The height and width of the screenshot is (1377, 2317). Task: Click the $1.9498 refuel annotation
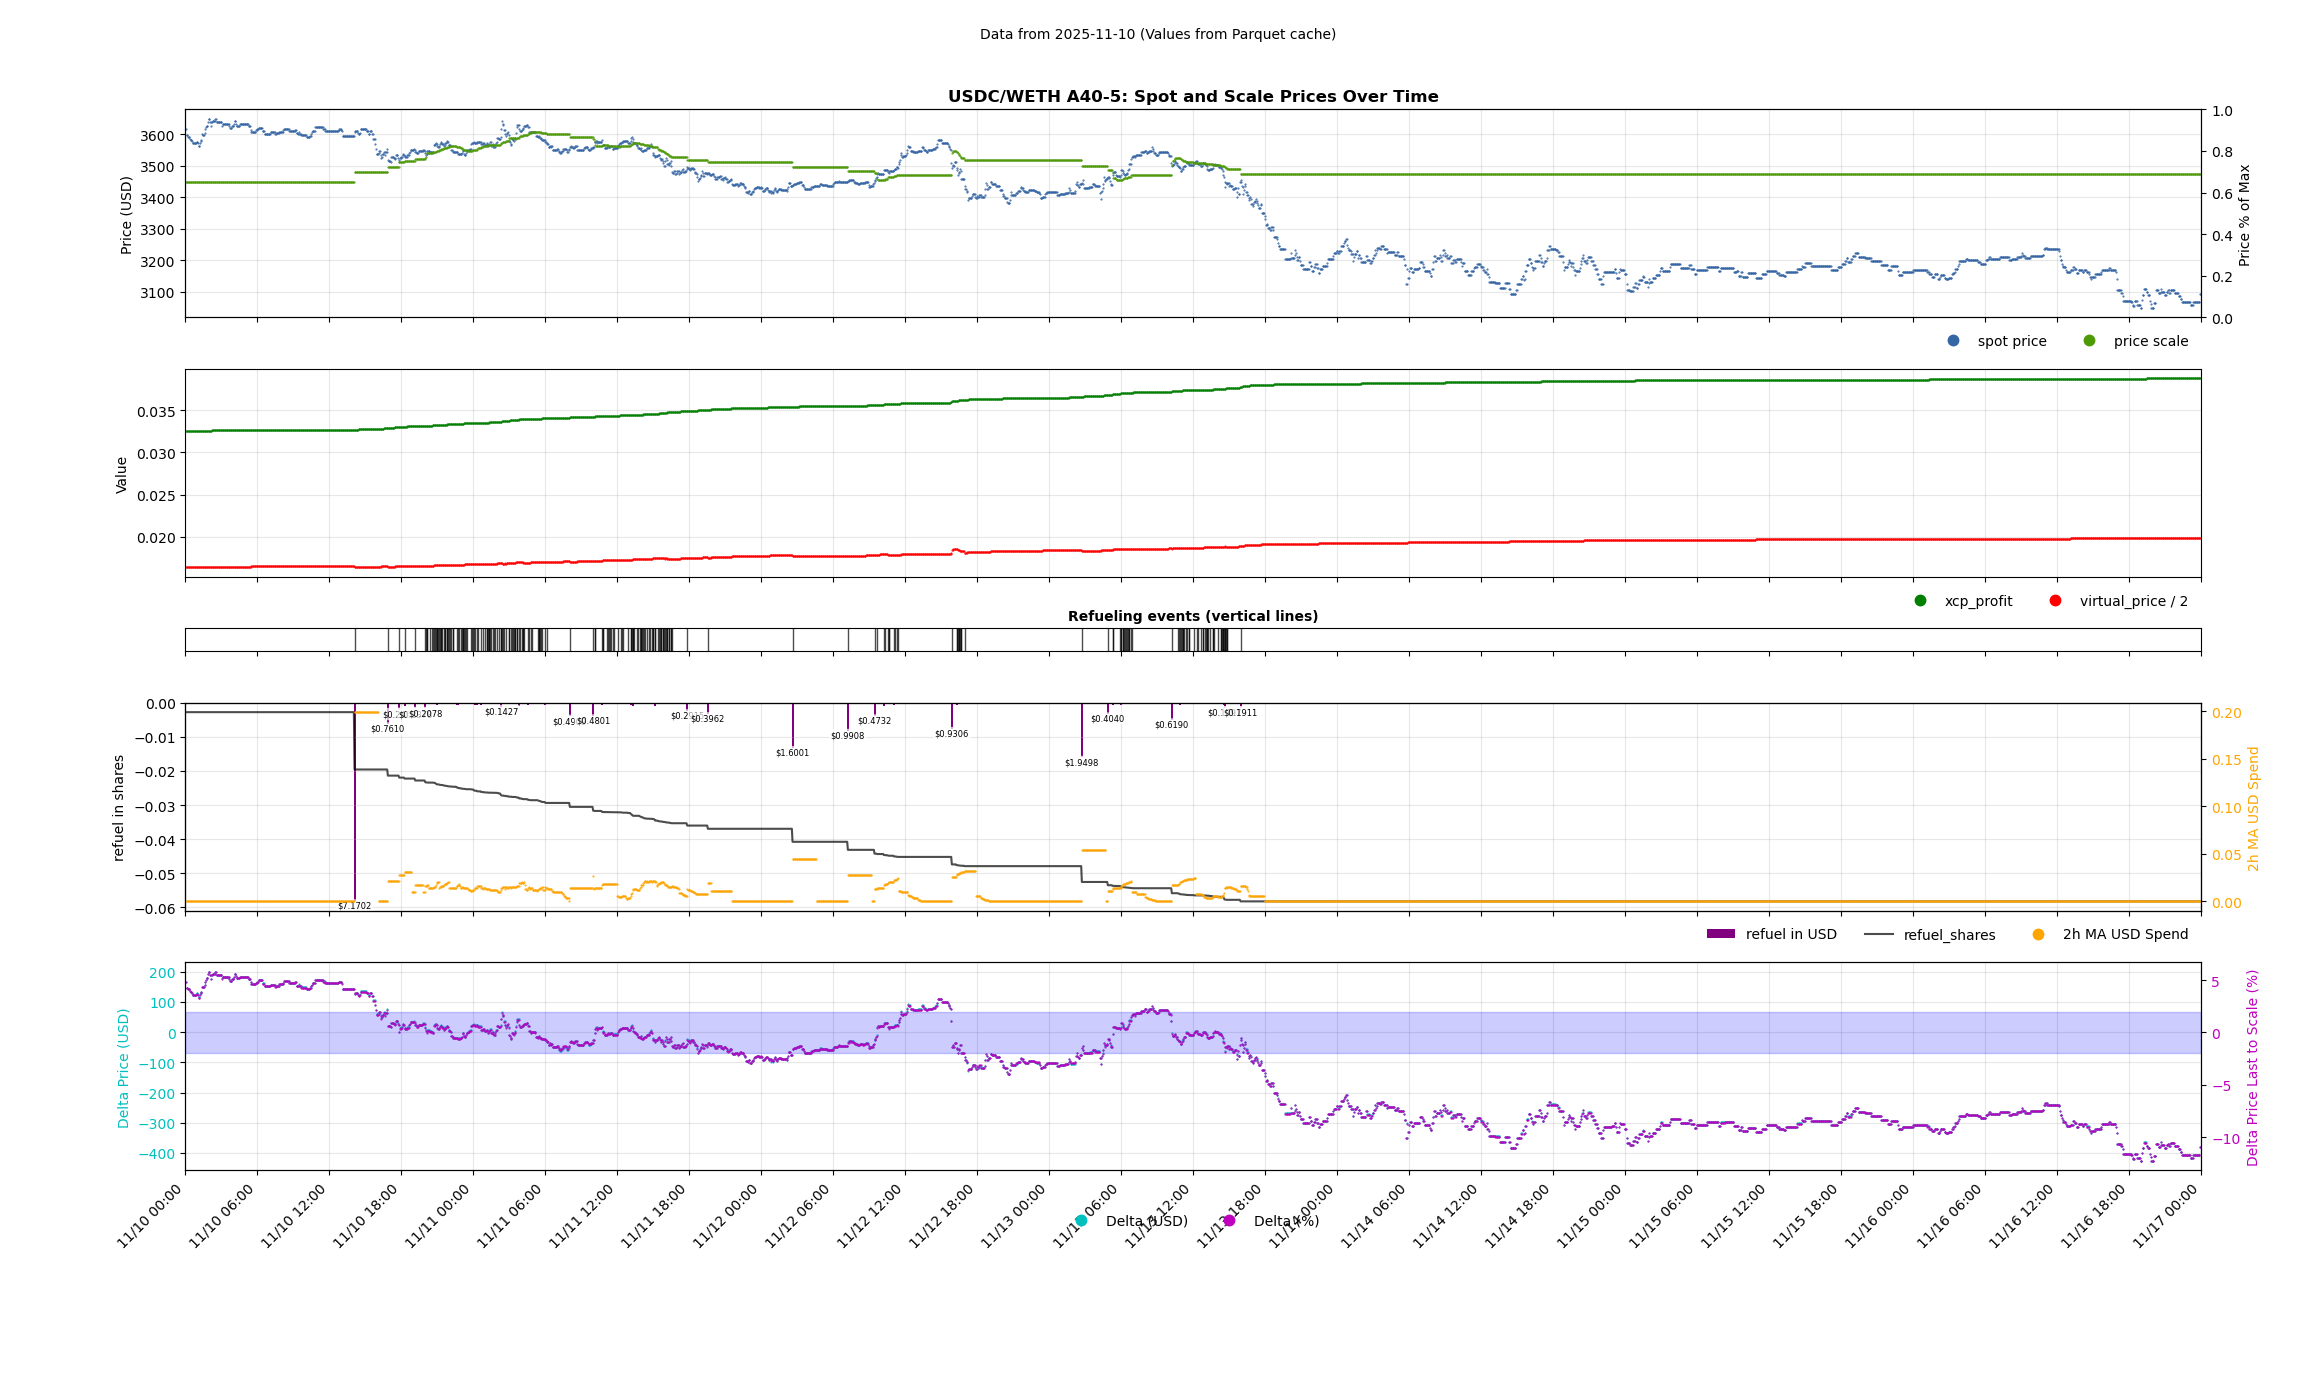[x=1081, y=763]
